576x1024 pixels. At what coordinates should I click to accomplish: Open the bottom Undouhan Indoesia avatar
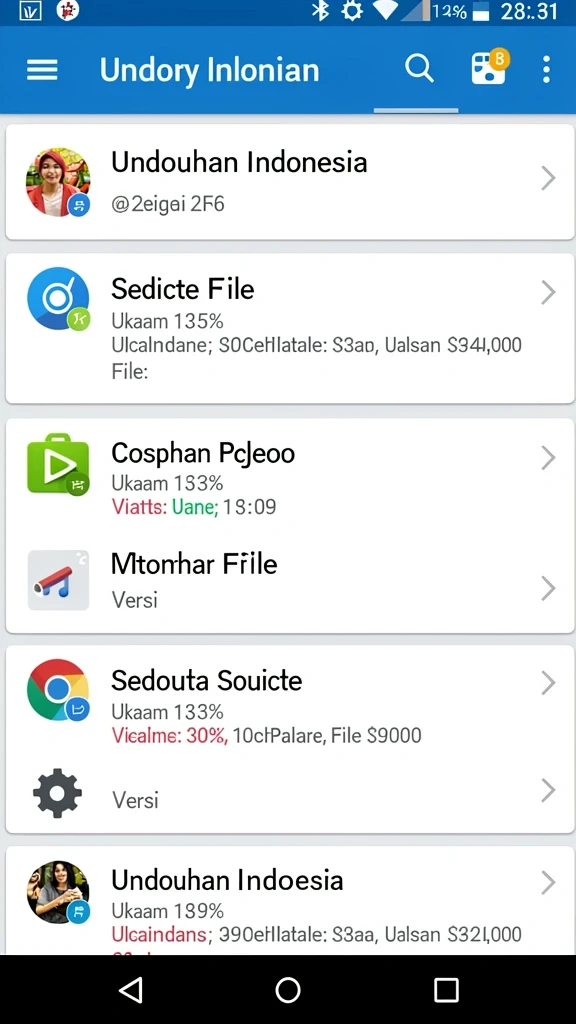click(58, 892)
